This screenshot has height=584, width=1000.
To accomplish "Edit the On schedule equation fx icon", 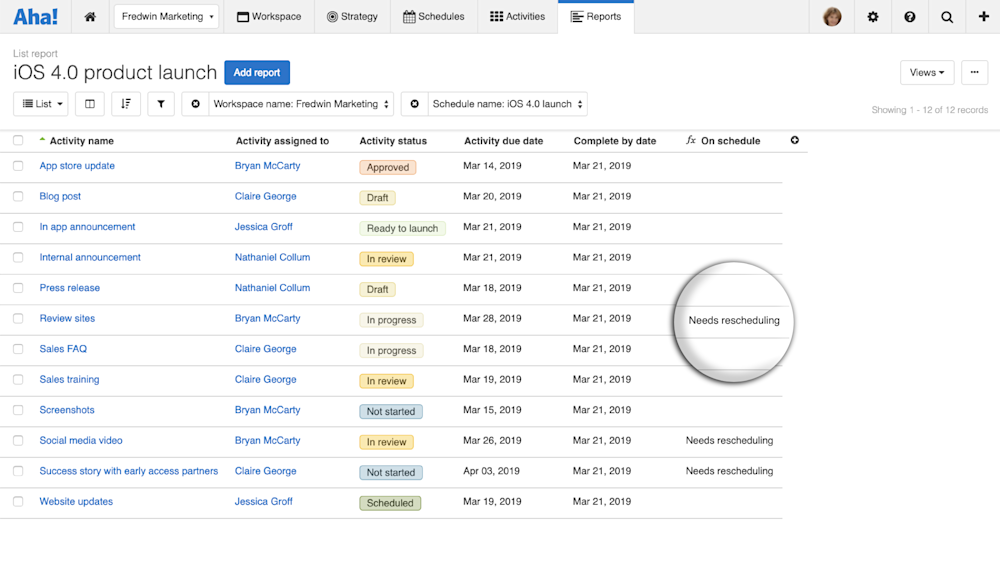I will (x=691, y=140).
